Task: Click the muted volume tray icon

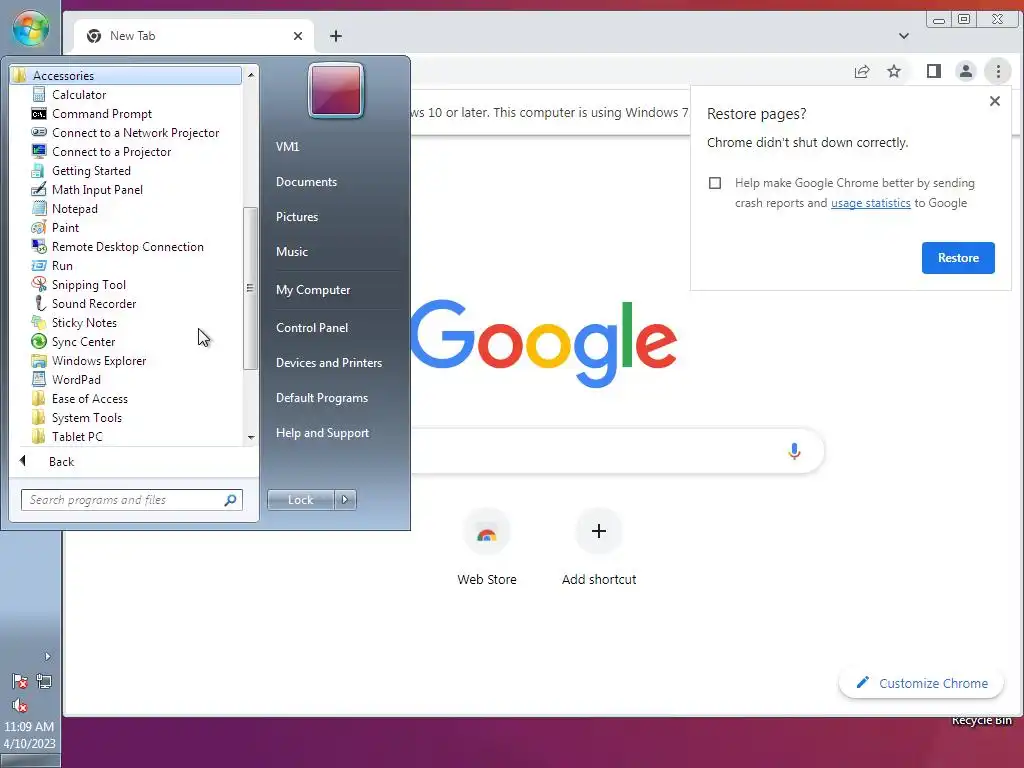Action: coord(20,705)
